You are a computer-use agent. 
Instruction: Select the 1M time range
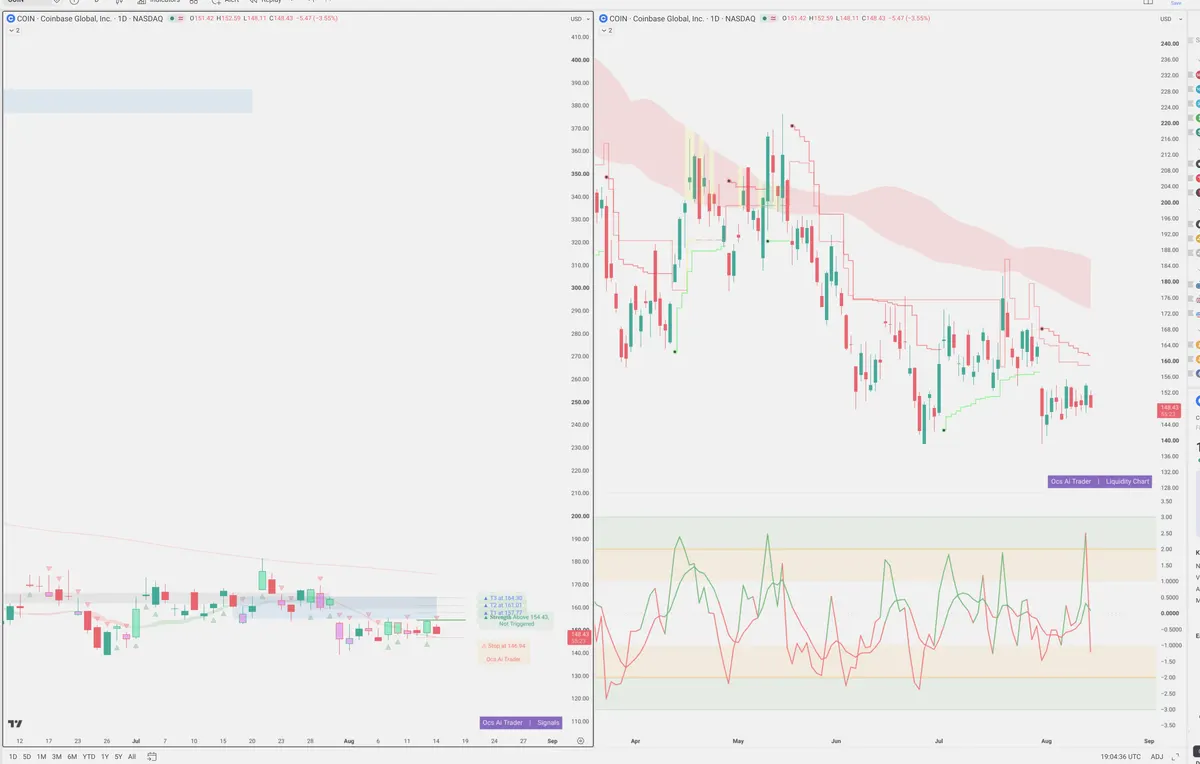tap(41, 756)
